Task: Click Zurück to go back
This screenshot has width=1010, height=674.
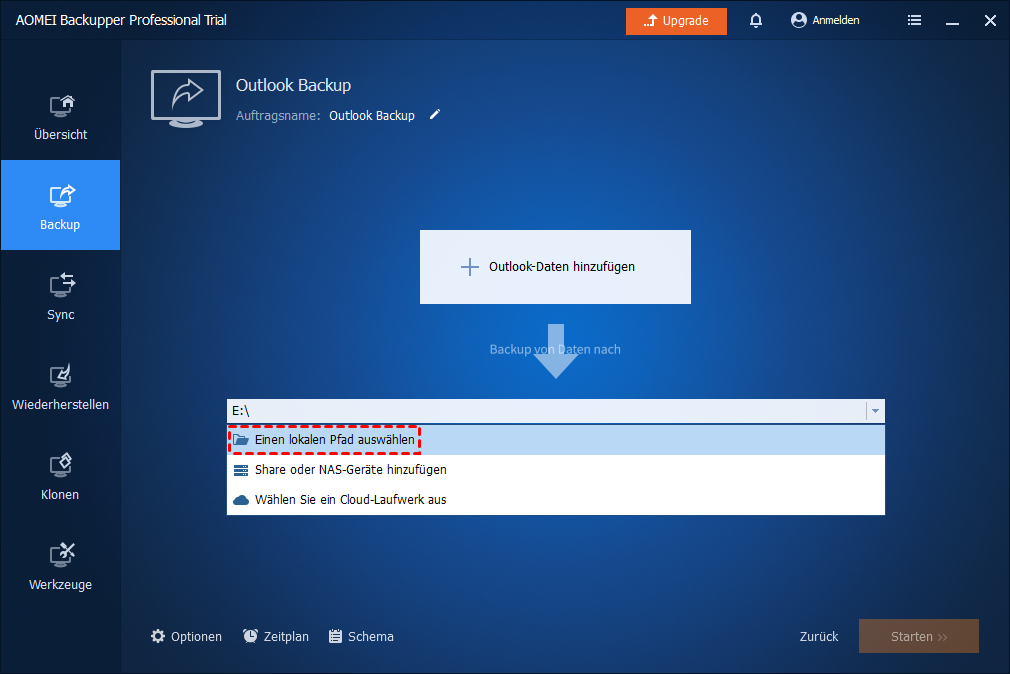Action: point(819,637)
